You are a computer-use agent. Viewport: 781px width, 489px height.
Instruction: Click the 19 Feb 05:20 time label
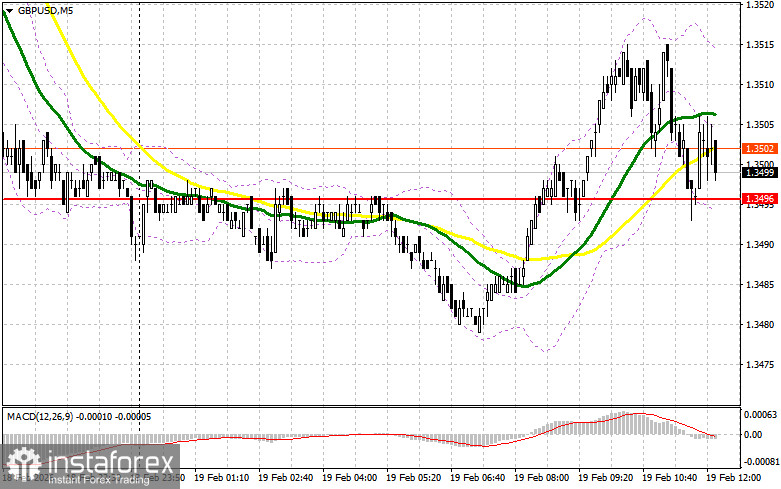point(413,478)
